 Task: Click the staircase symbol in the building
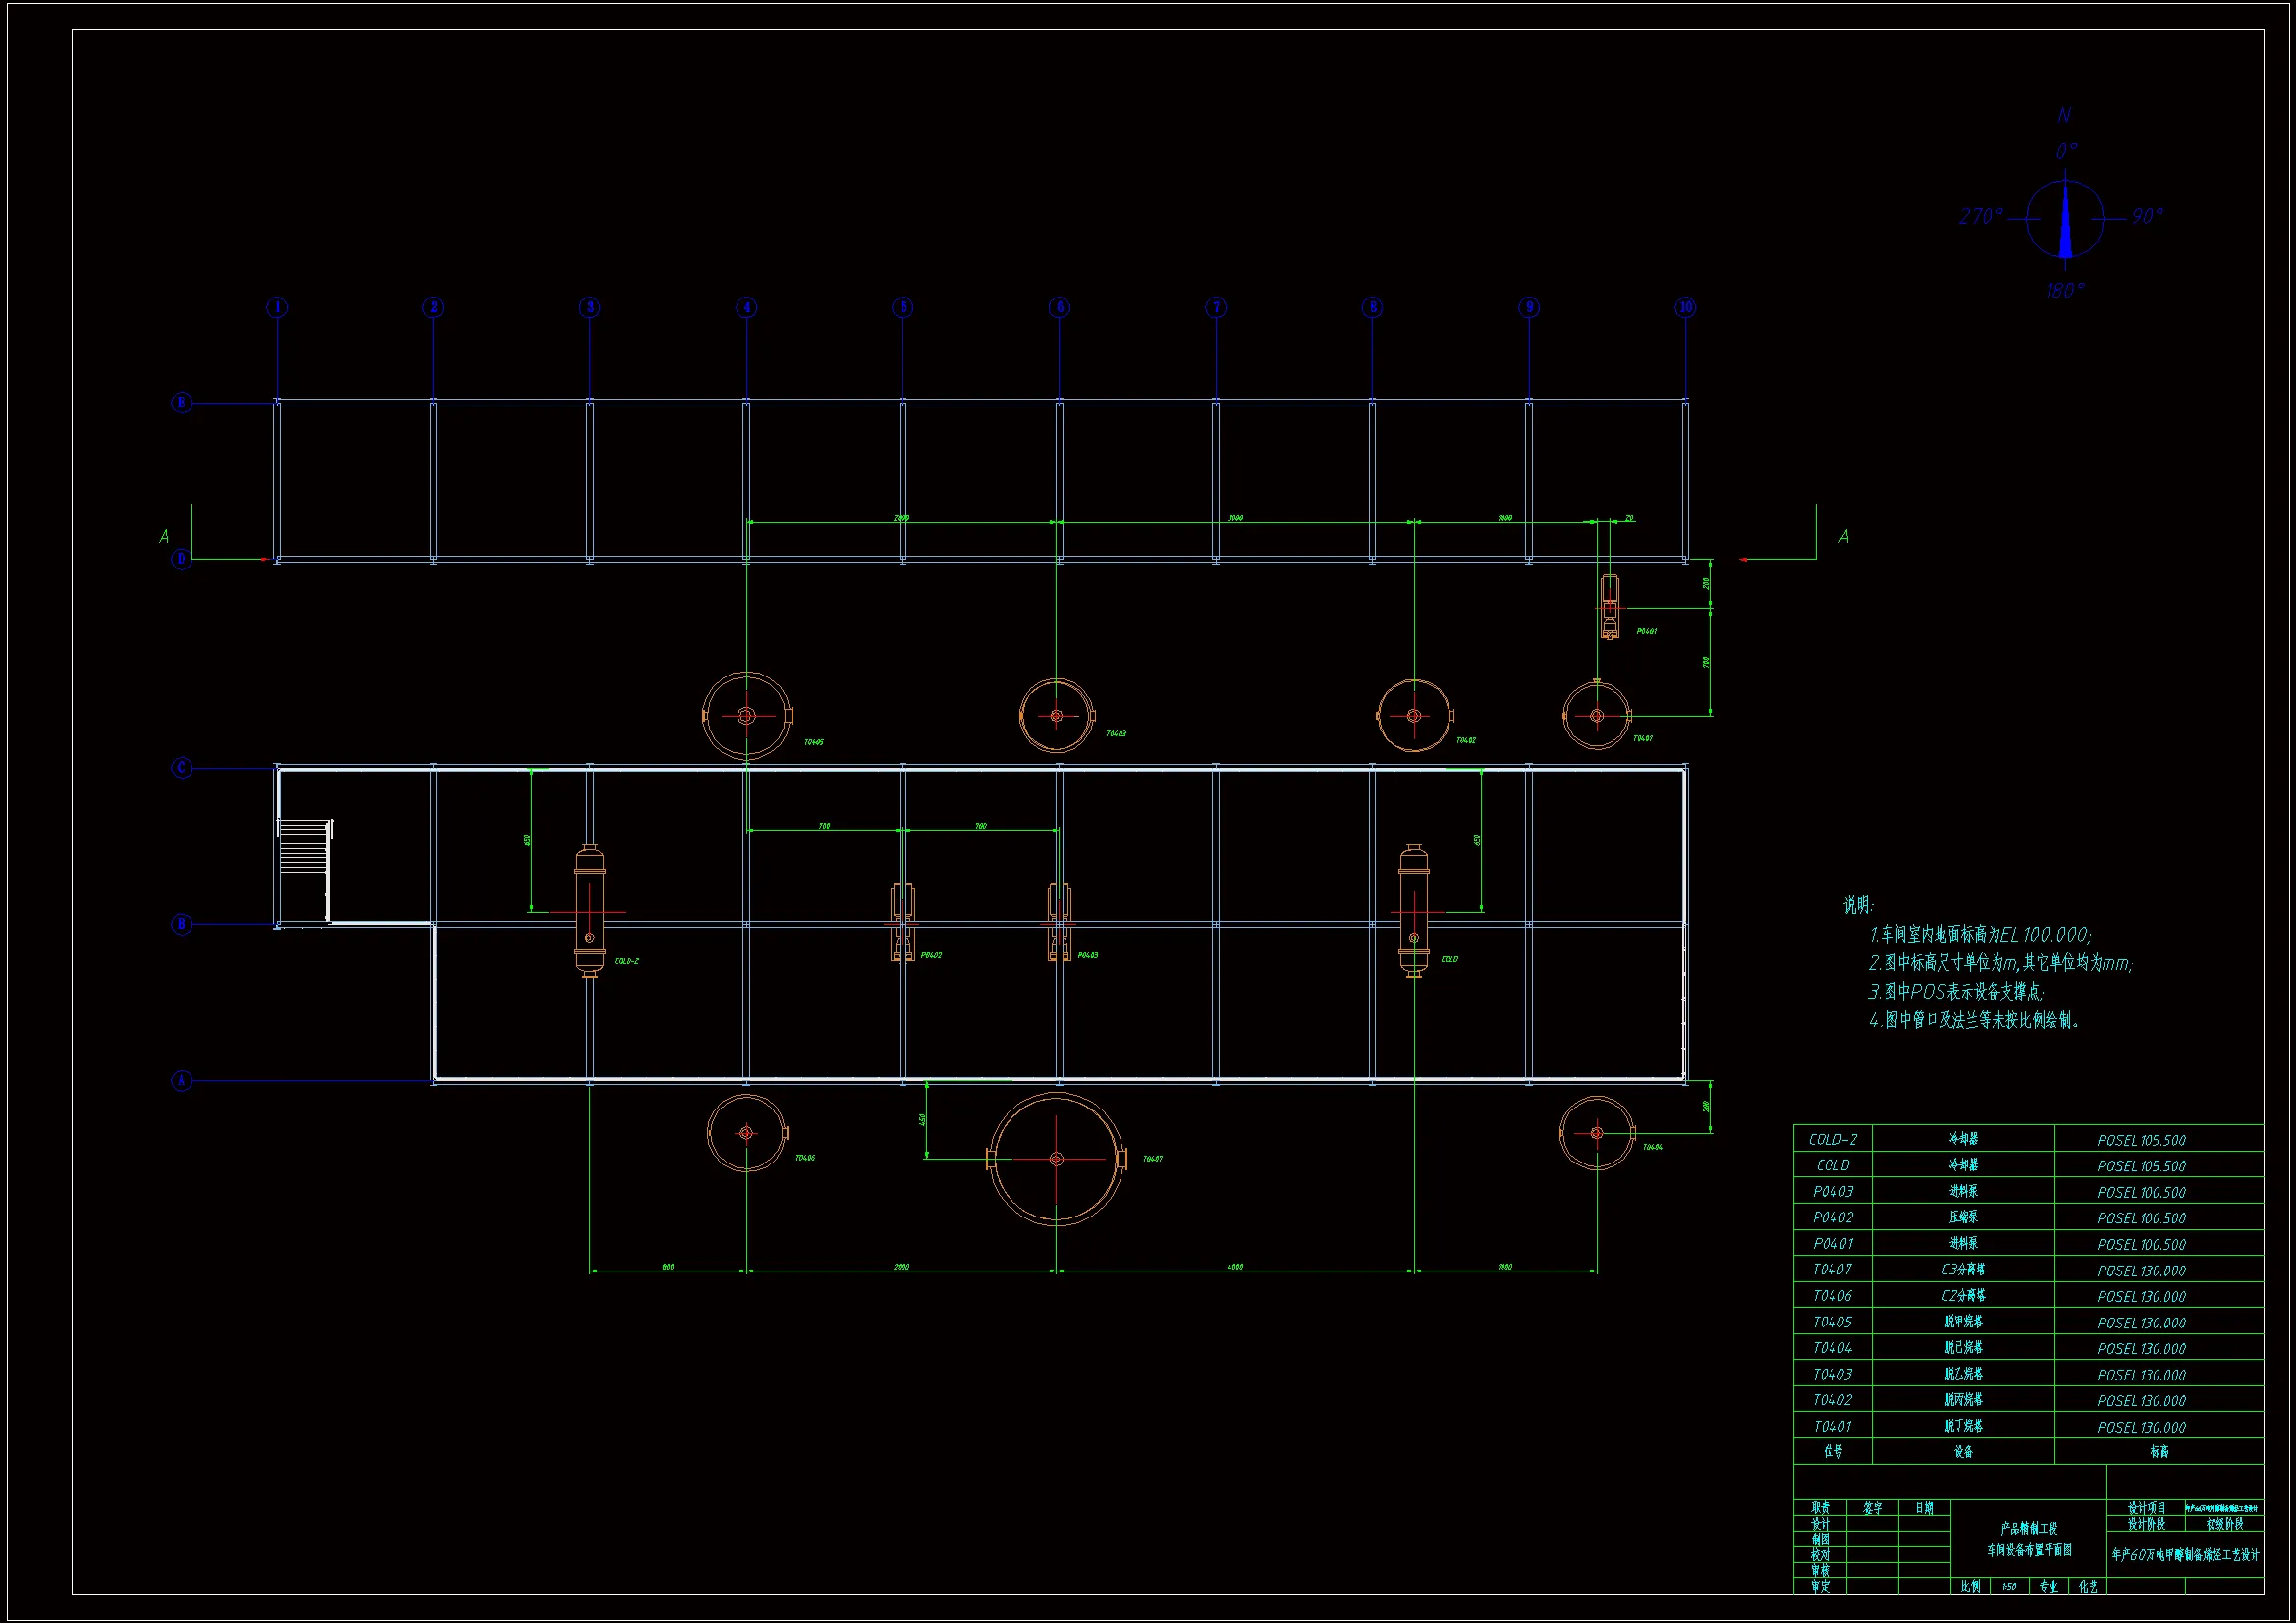tap(304, 846)
